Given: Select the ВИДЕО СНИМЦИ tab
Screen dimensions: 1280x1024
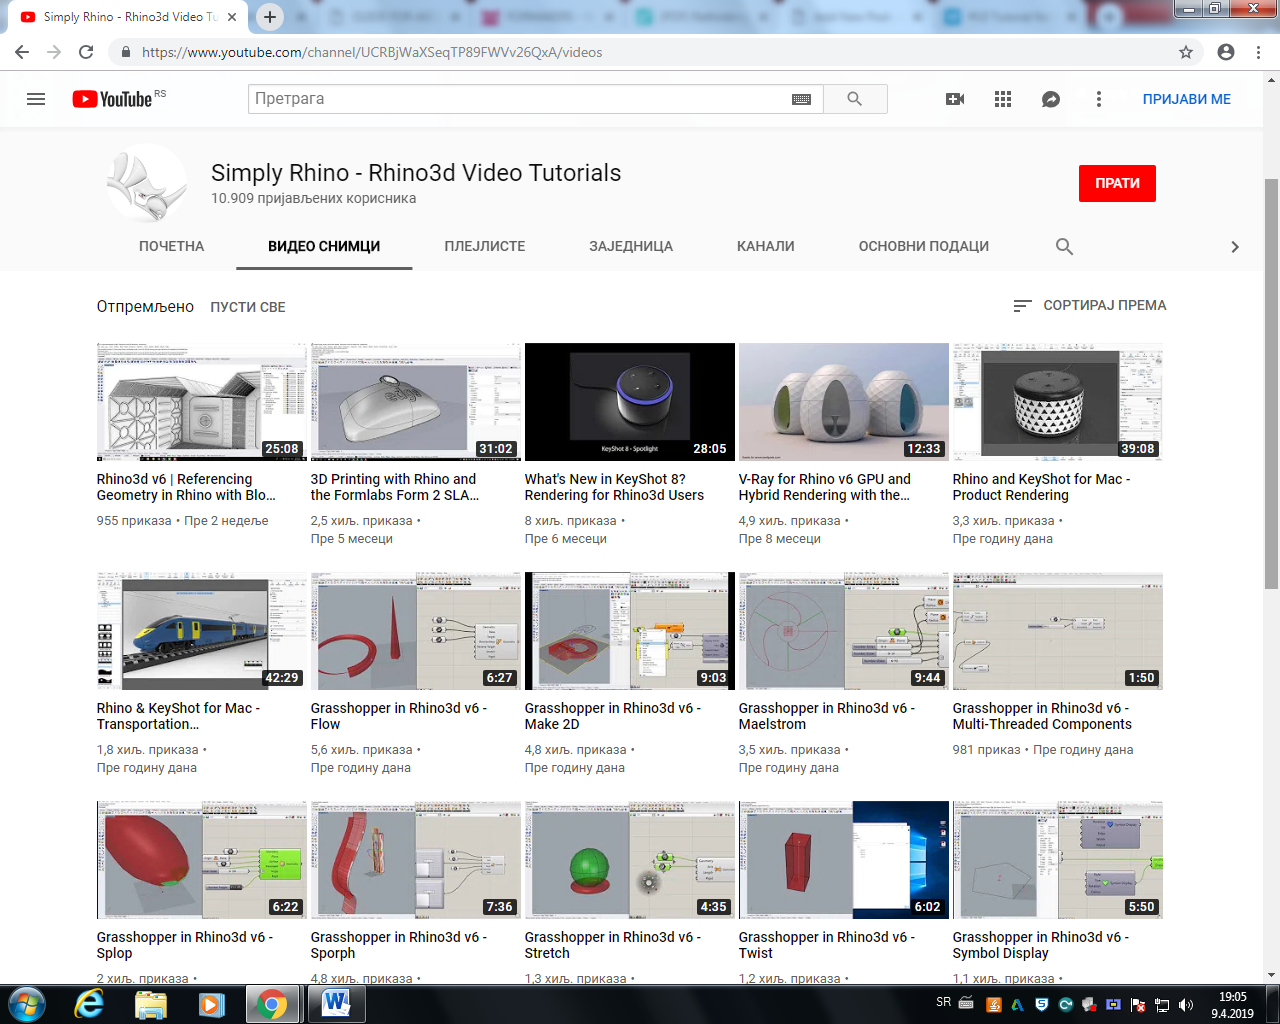Looking at the screenshot, I should point(324,246).
